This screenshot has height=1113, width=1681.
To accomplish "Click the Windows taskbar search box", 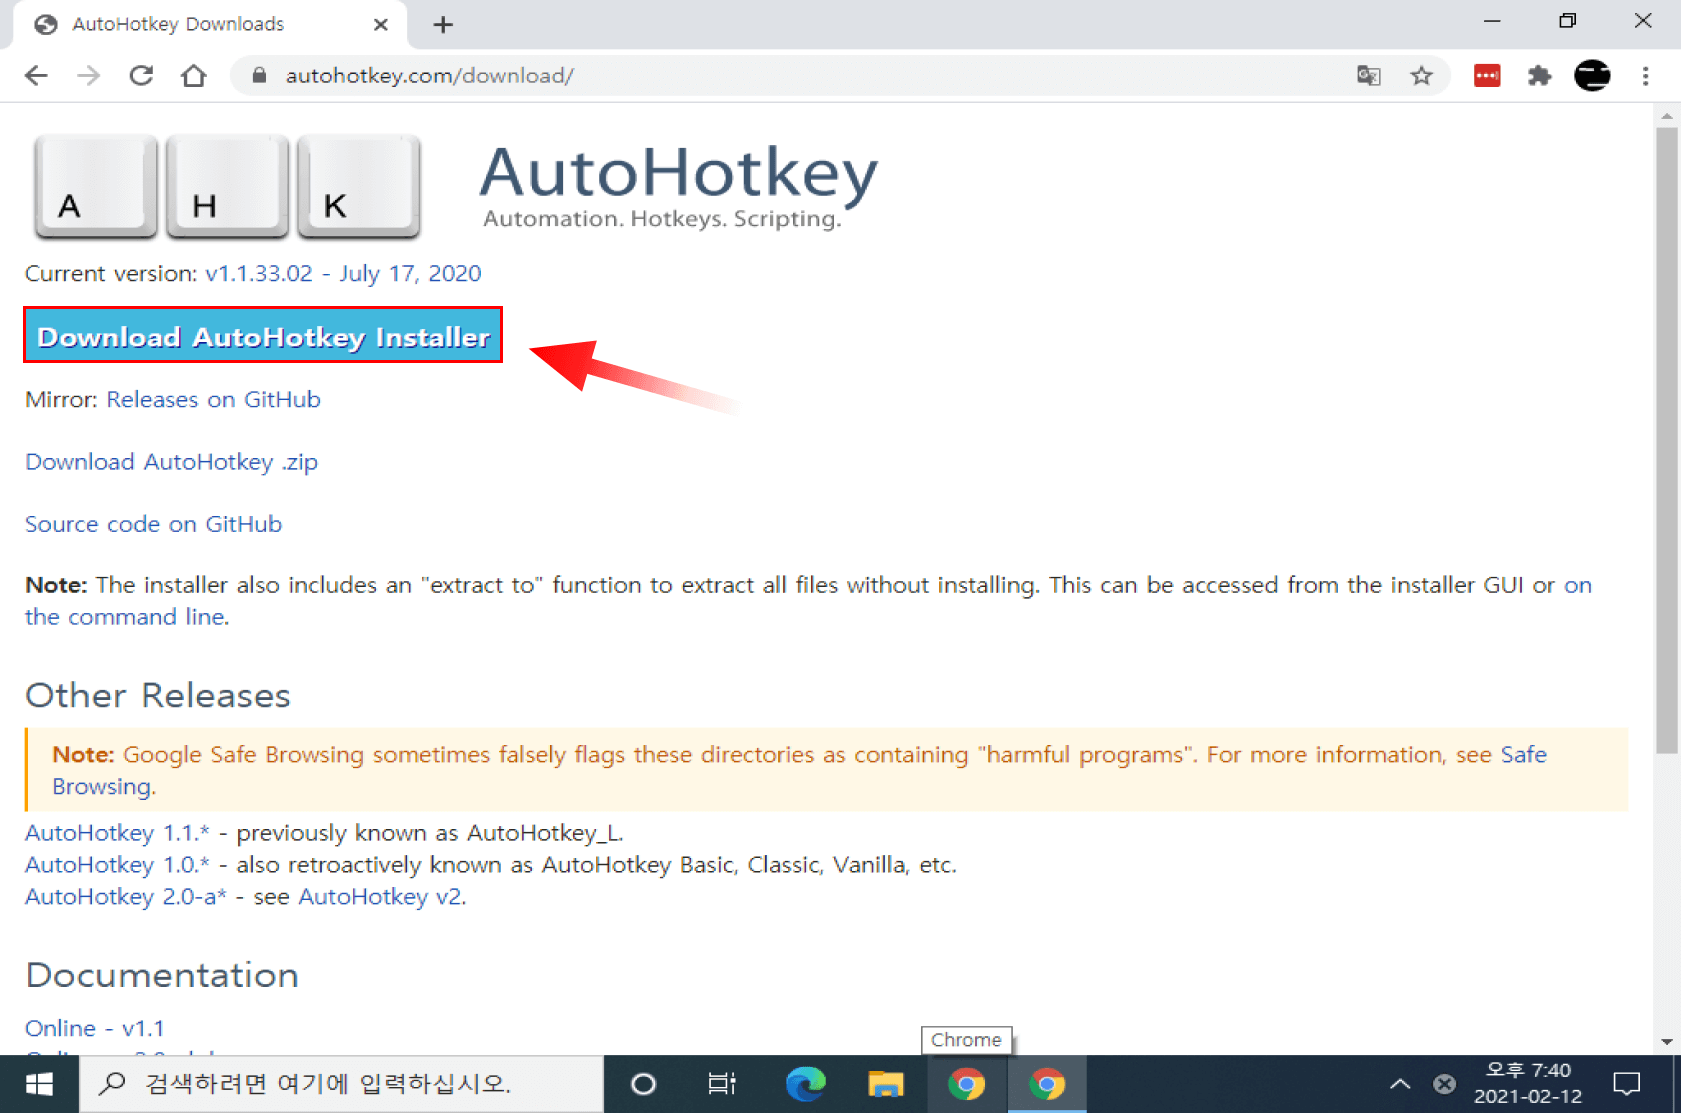I will [341, 1084].
